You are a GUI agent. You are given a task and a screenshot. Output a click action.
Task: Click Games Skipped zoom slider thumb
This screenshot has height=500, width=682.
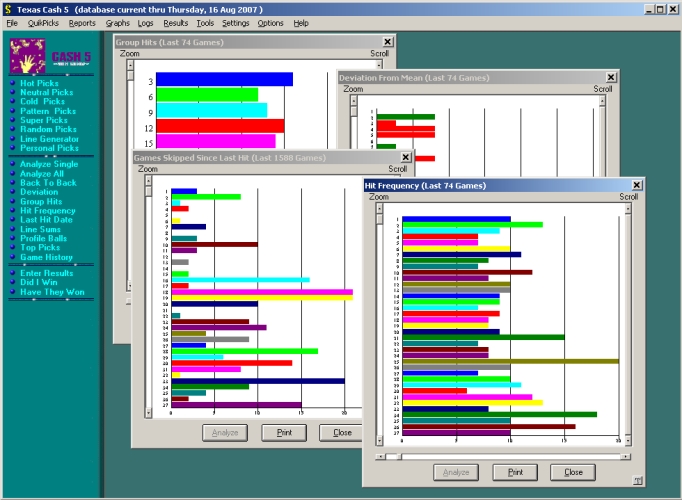pos(148,191)
